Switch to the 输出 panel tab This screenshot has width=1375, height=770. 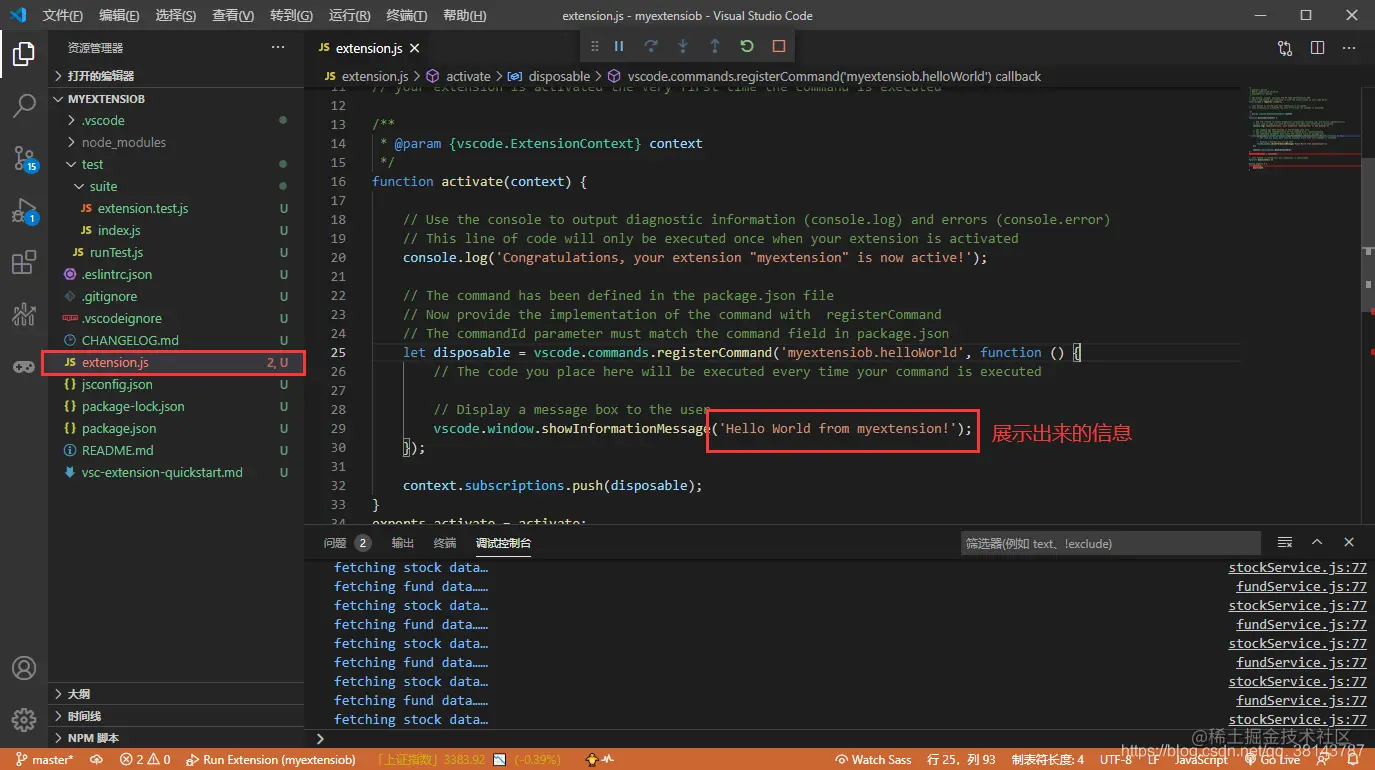[402, 543]
